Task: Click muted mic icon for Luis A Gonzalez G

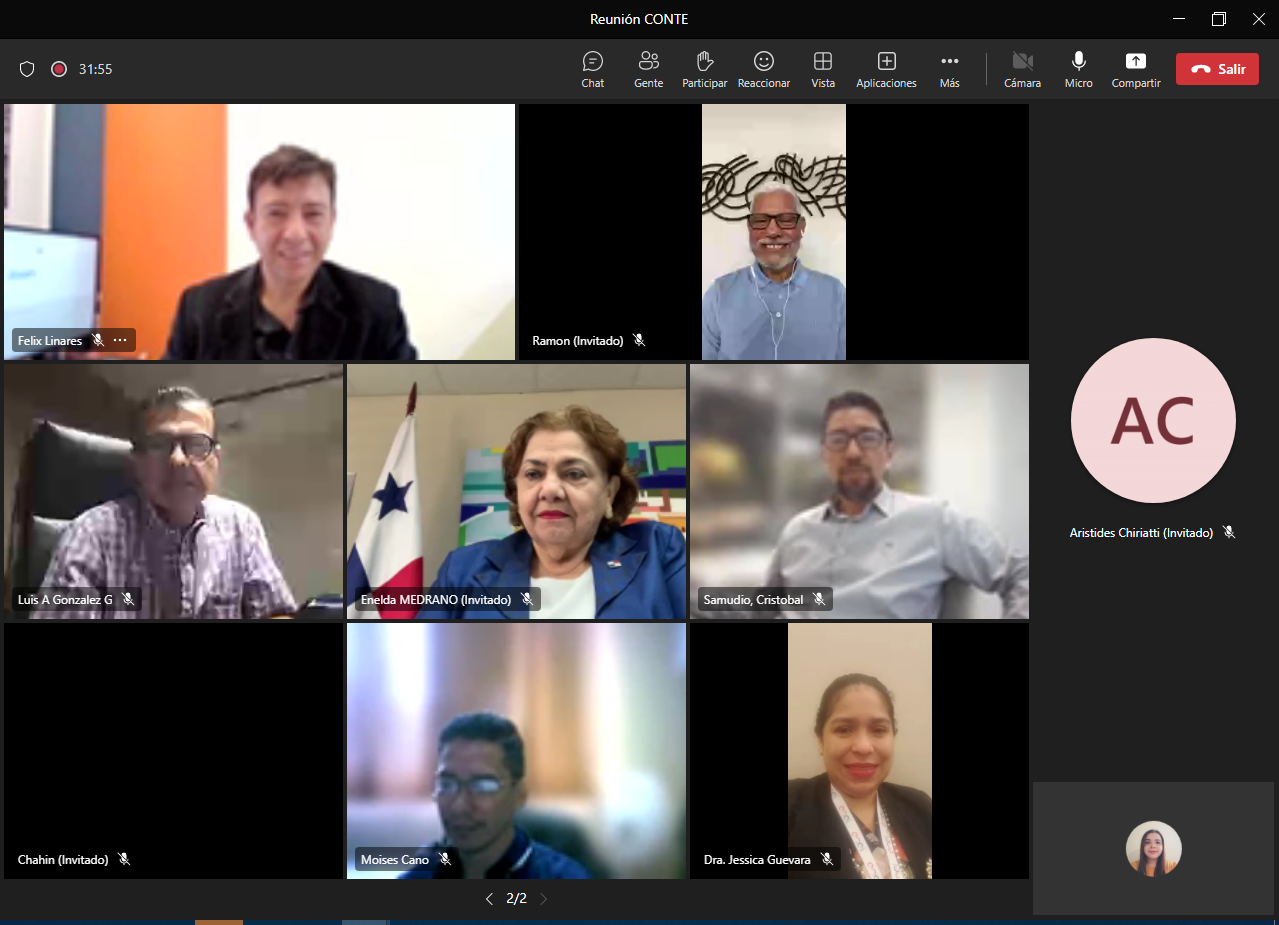Action: 128,599
